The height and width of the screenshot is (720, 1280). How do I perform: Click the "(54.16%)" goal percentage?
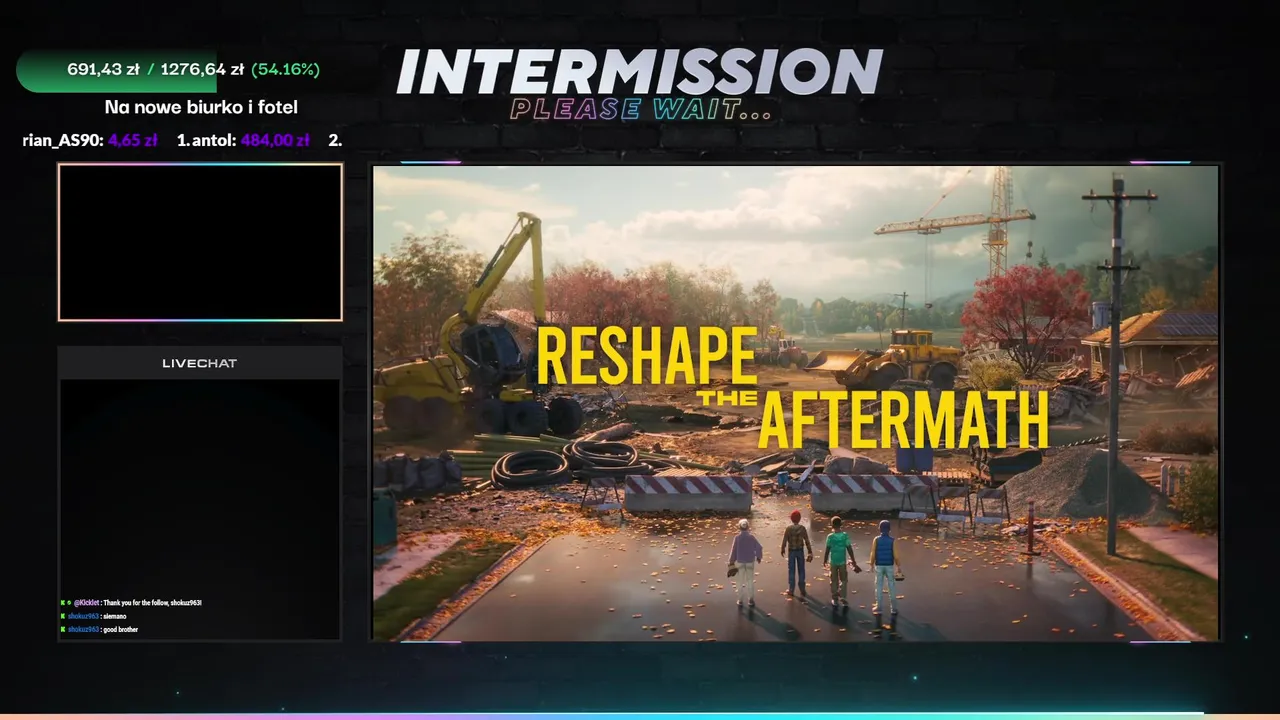(286, 70)
